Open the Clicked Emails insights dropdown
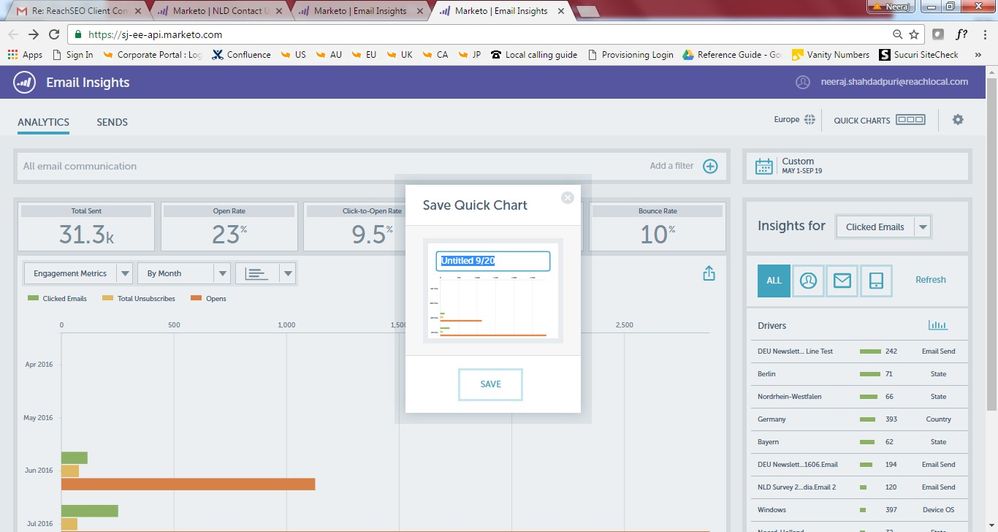This screenshot has height=532, width=998. (883, 227)
